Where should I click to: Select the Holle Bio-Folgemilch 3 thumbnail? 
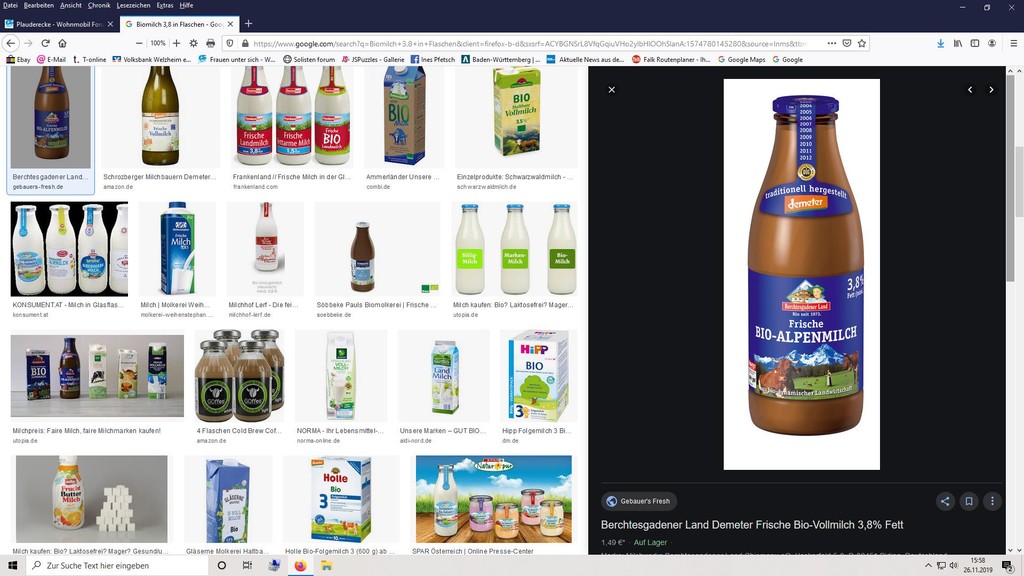pyautogui.click(x=341, y=500)
